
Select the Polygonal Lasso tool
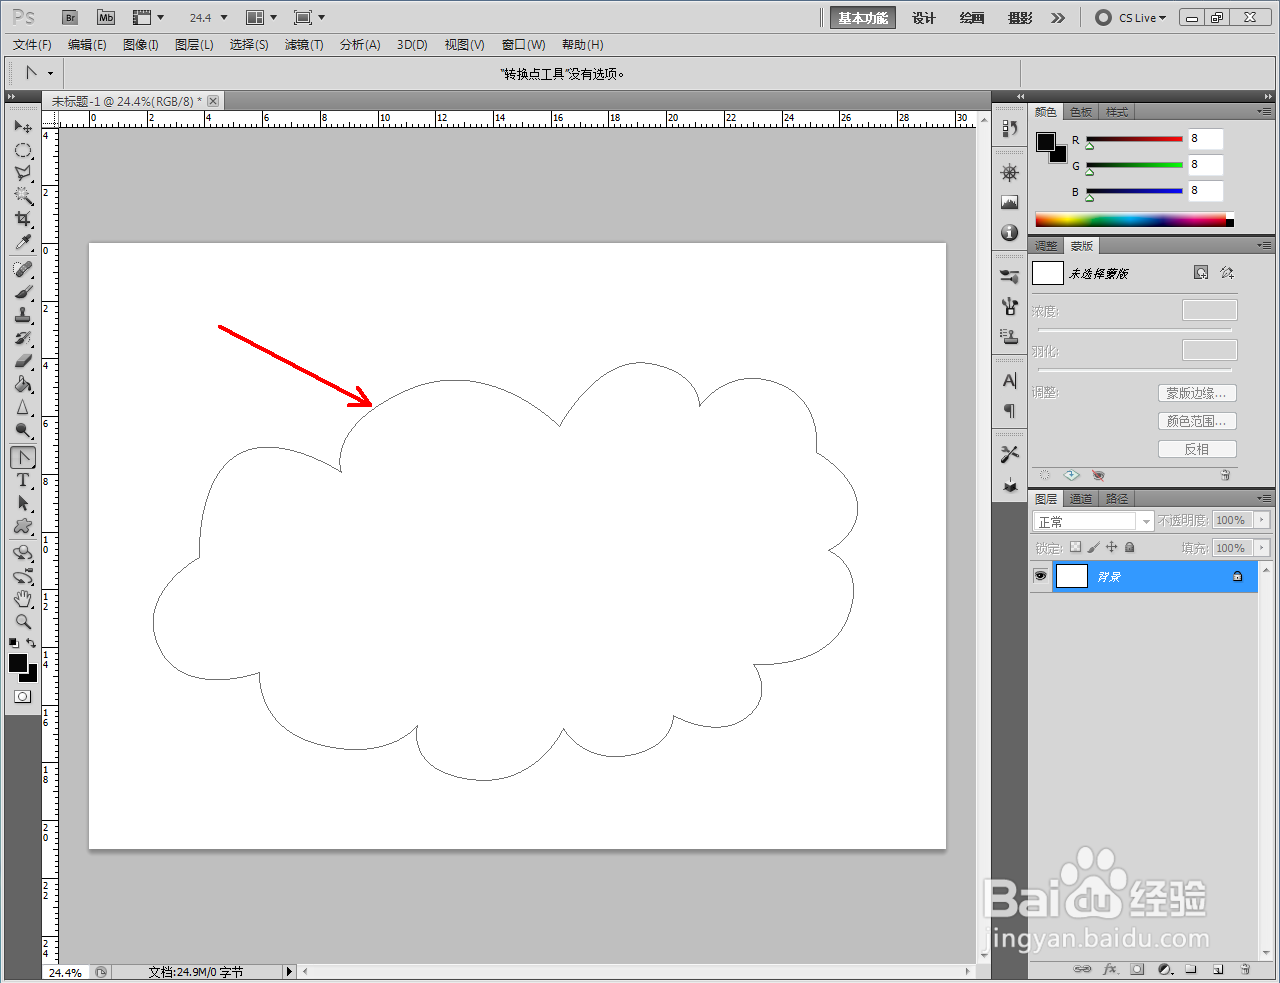(x=23, y=173)
